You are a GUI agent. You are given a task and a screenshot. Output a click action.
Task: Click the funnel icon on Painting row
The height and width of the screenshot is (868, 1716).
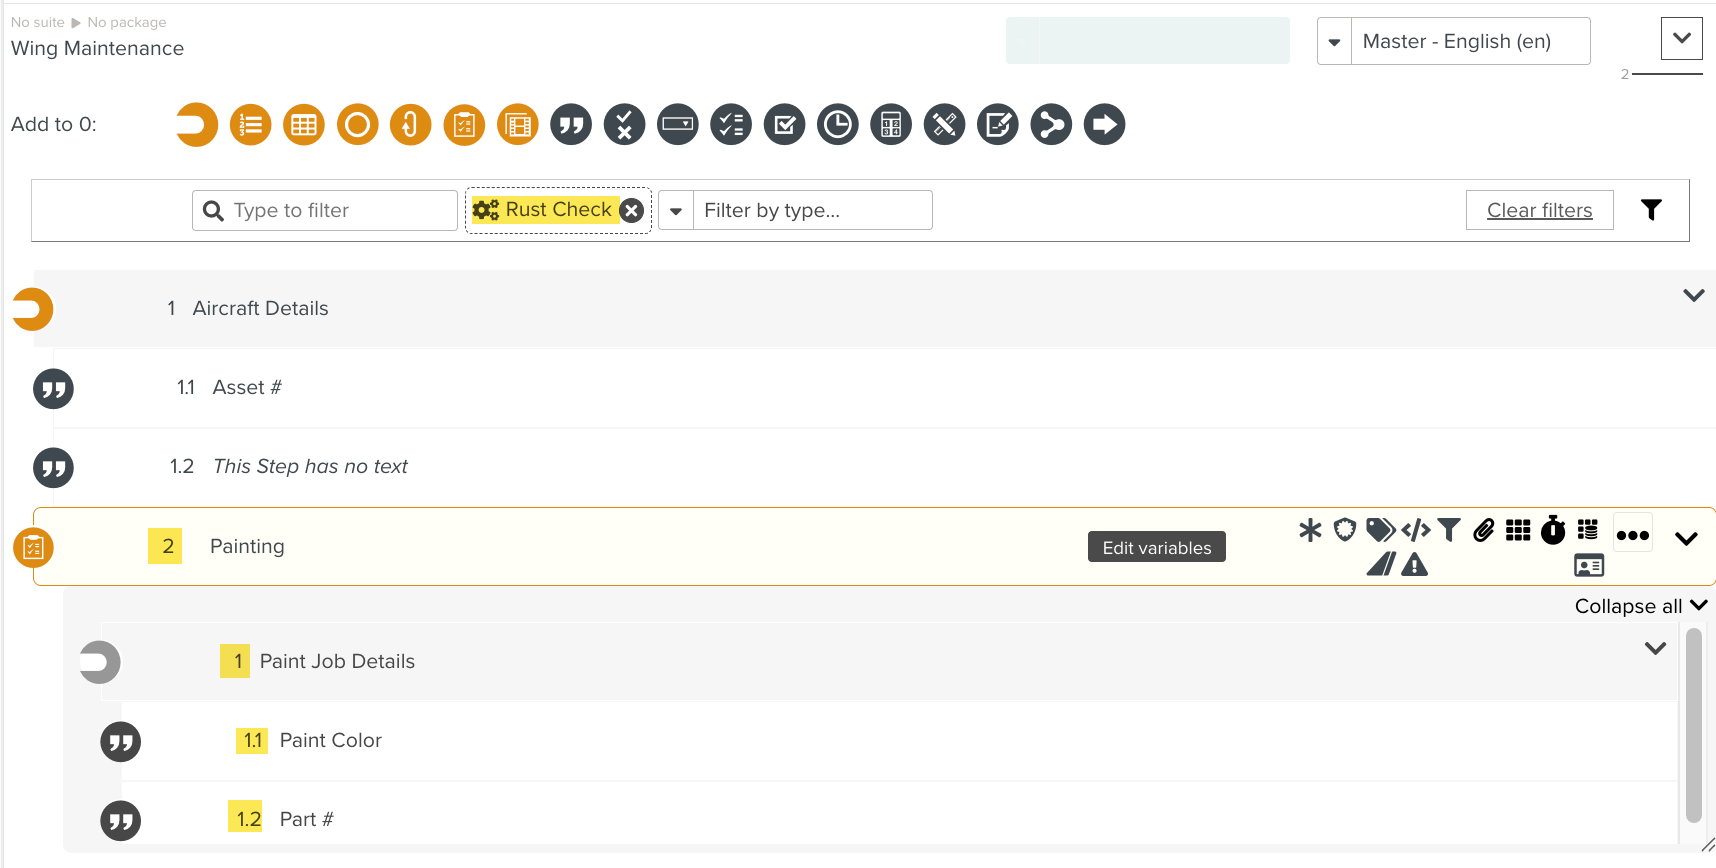pos(1449,530)
